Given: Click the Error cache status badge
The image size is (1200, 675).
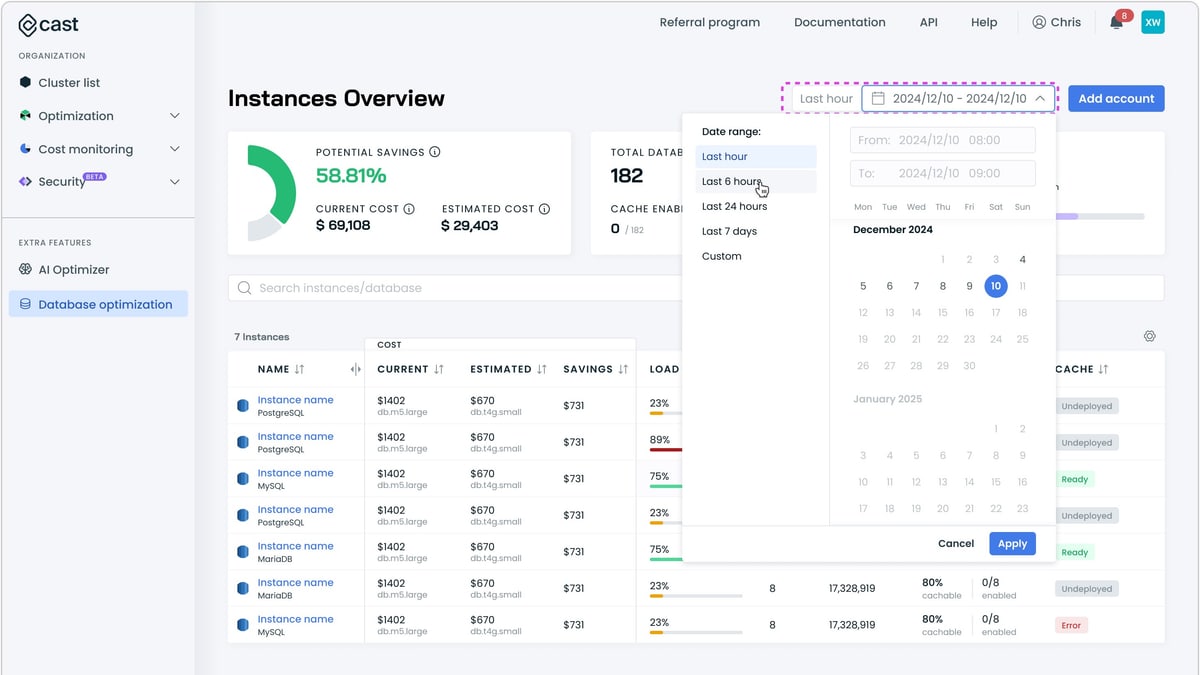Looking at the screenshot, I should click(x=1071, y=625).
